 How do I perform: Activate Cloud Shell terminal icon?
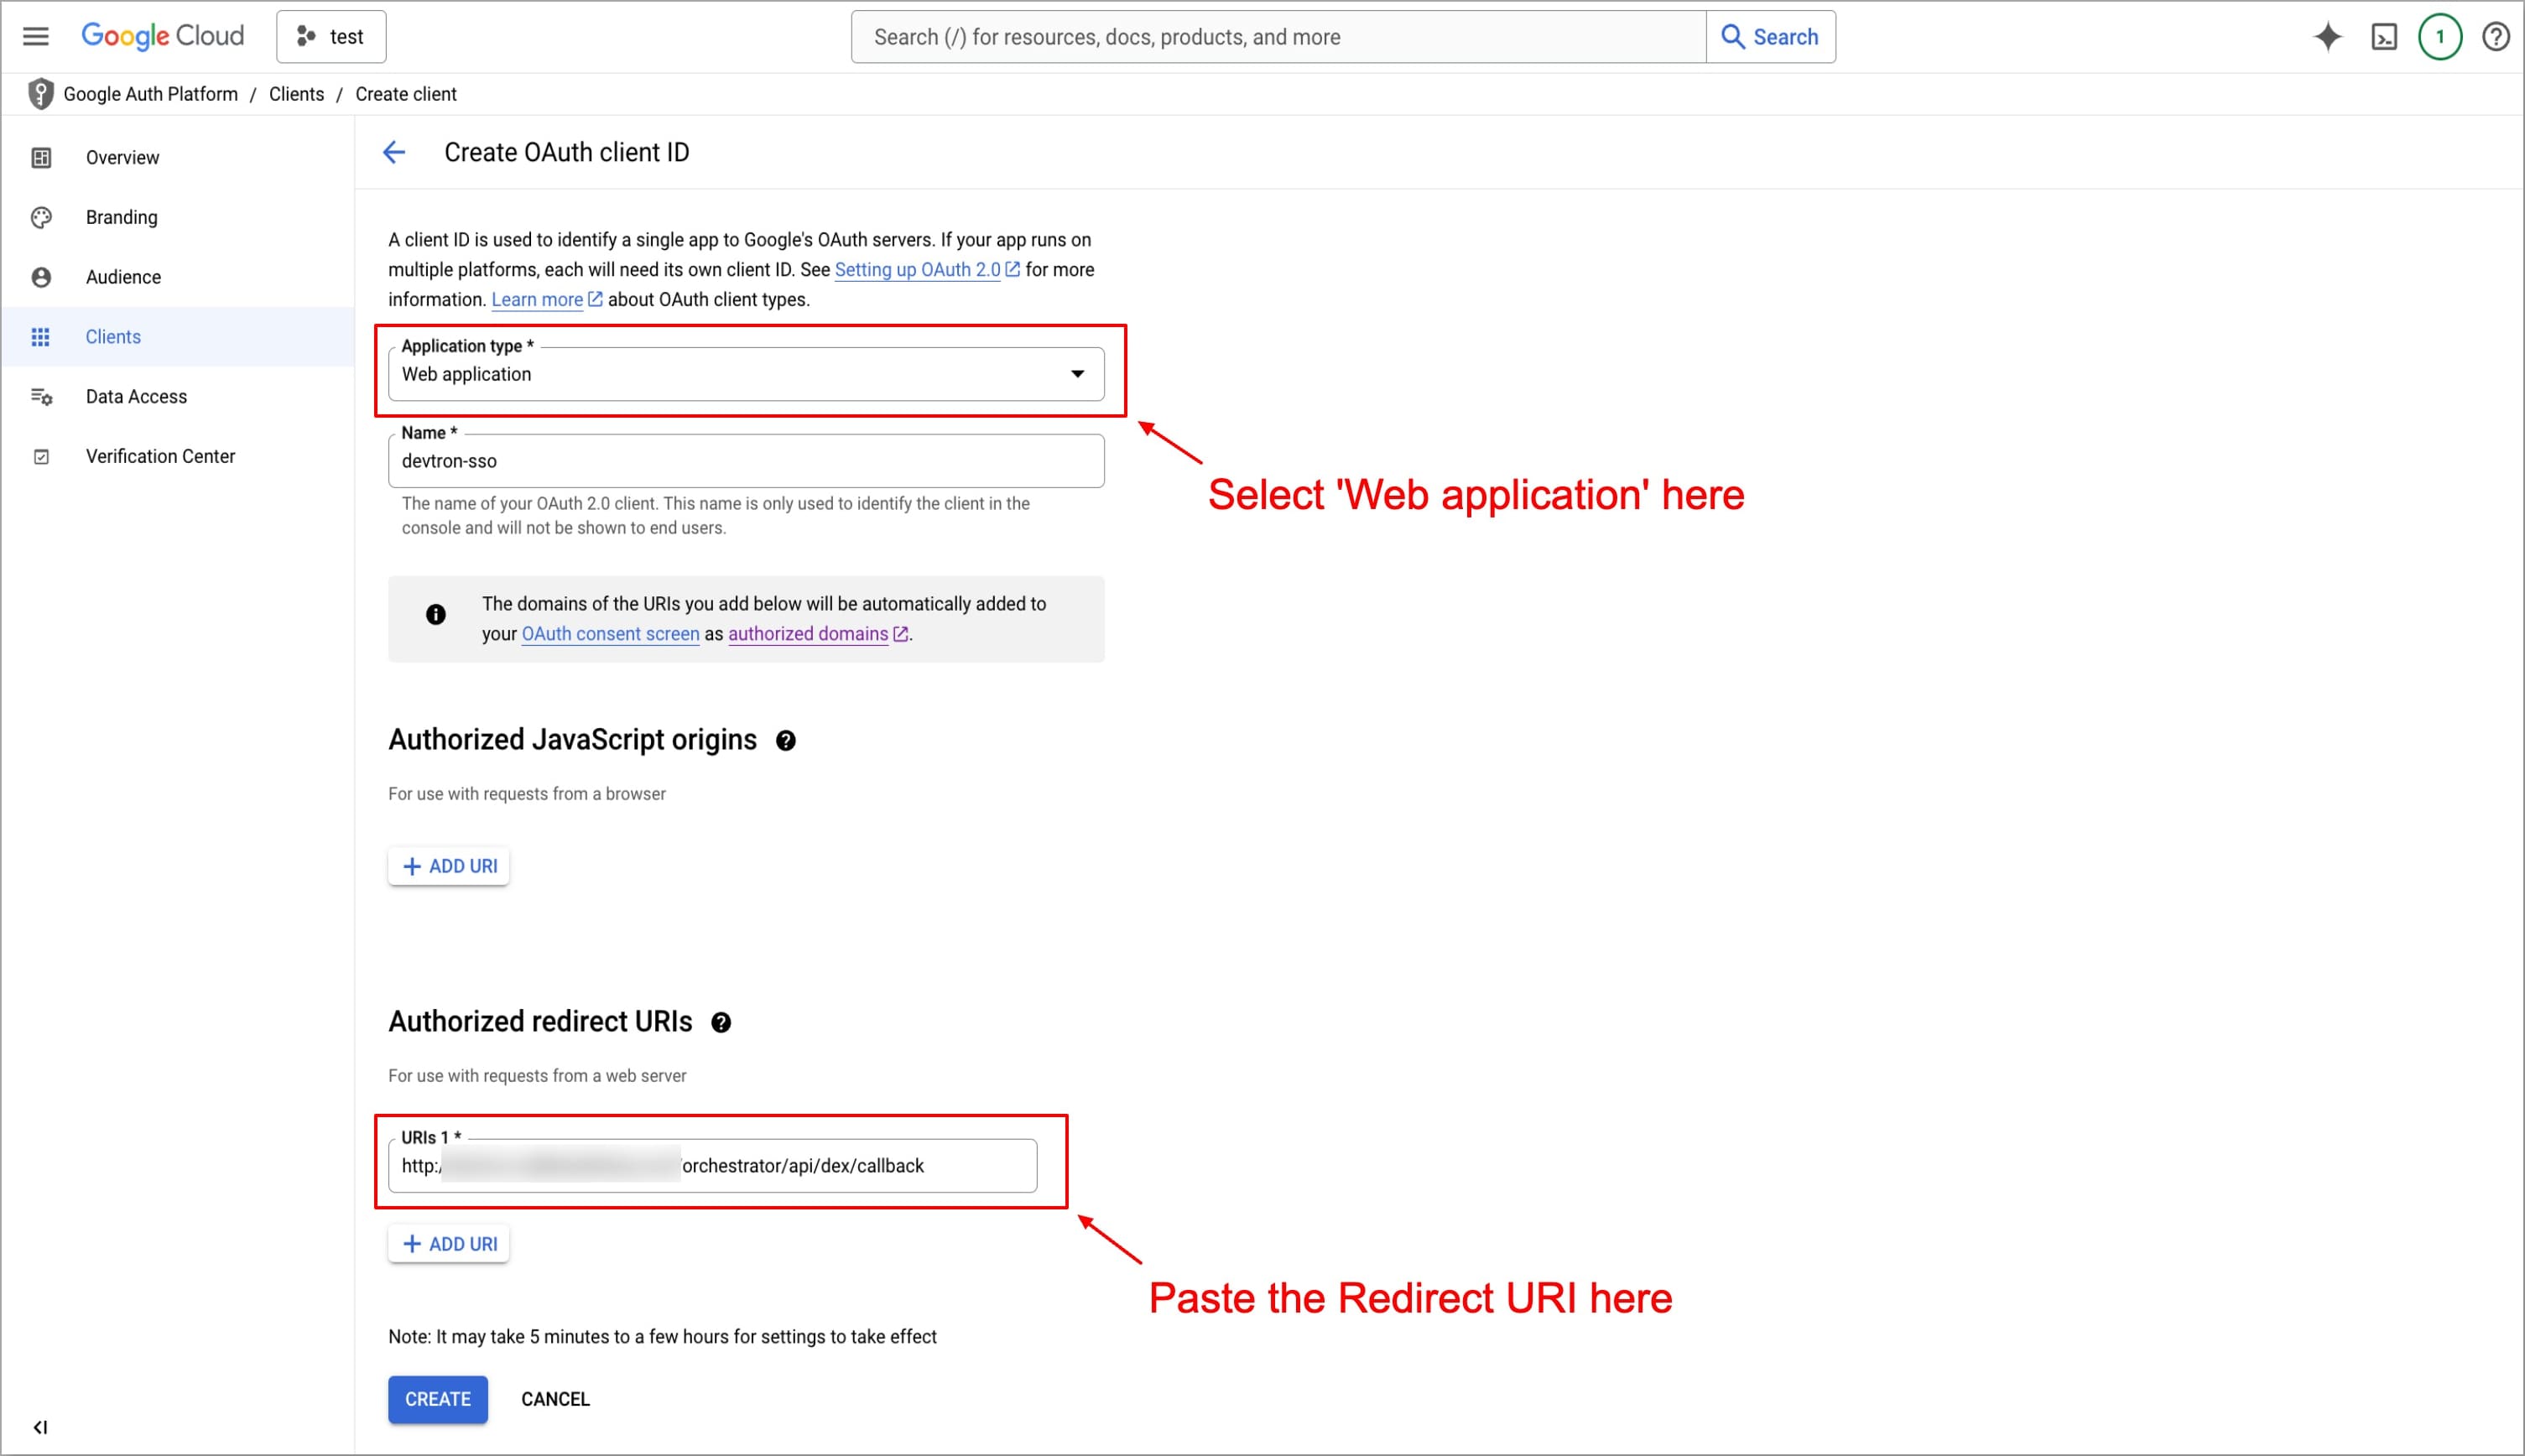(2384, 37)
